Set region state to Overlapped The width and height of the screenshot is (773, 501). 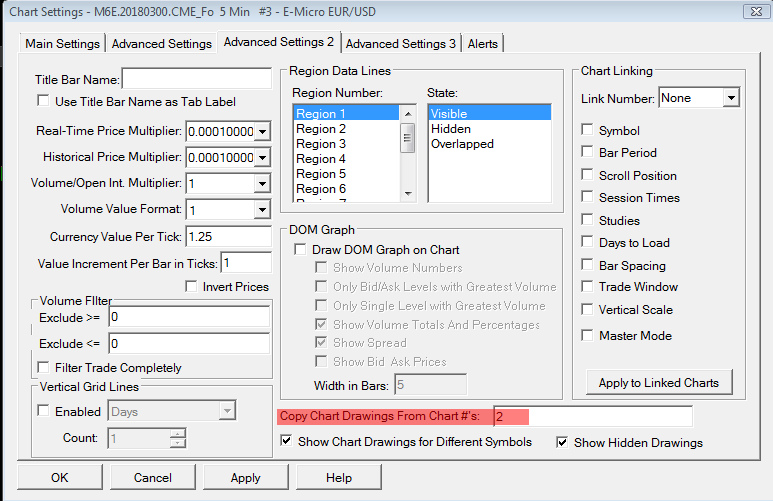(489, 143)
